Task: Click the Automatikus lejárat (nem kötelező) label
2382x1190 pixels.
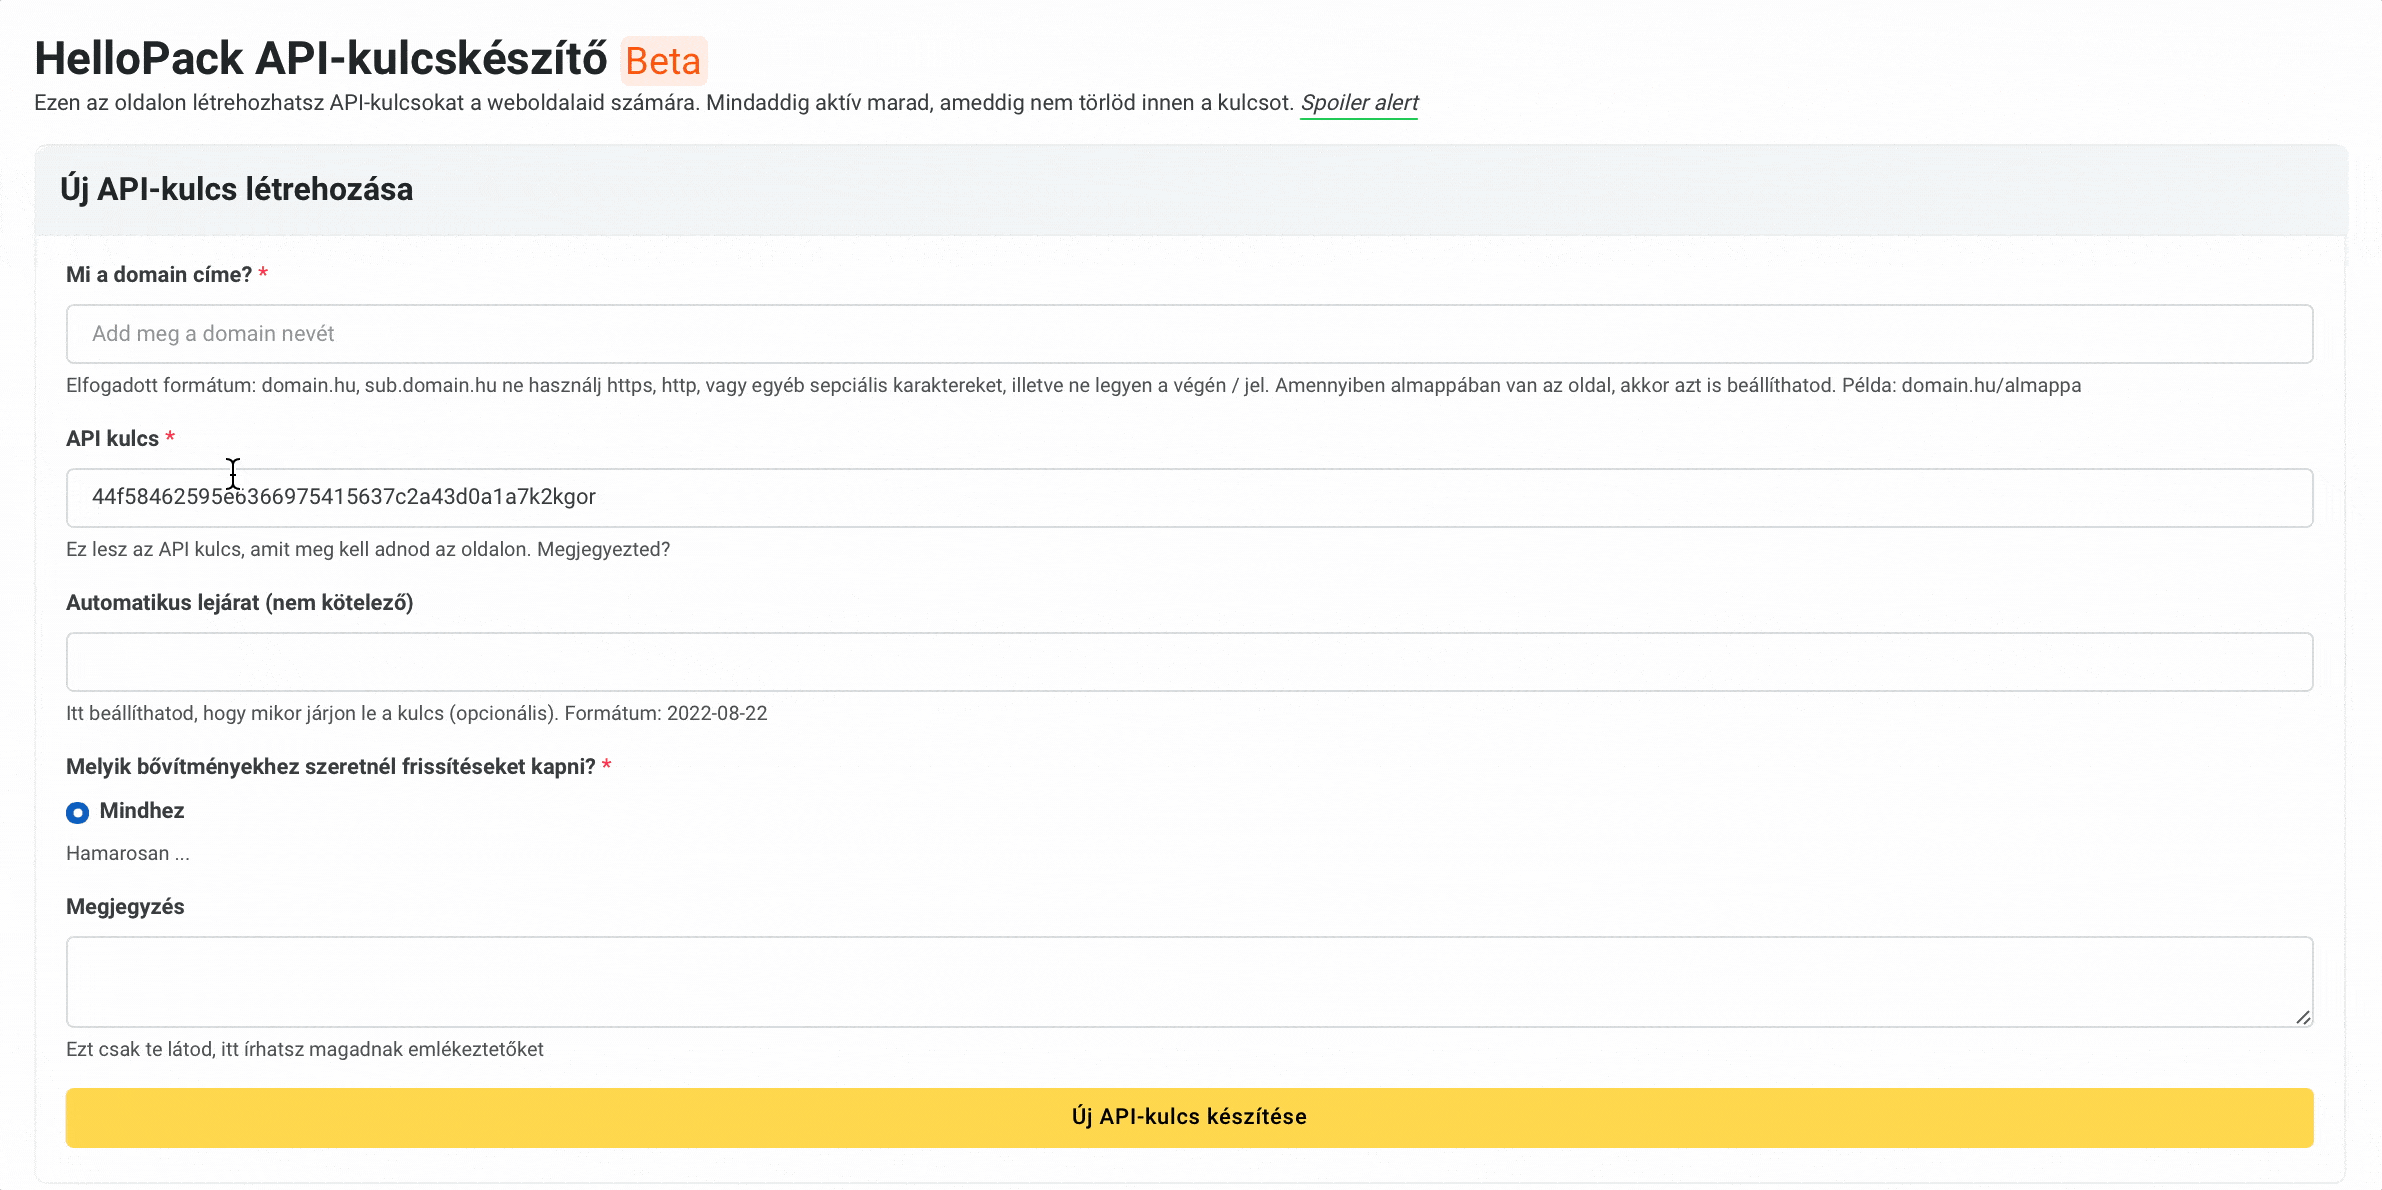Action: 239,603
